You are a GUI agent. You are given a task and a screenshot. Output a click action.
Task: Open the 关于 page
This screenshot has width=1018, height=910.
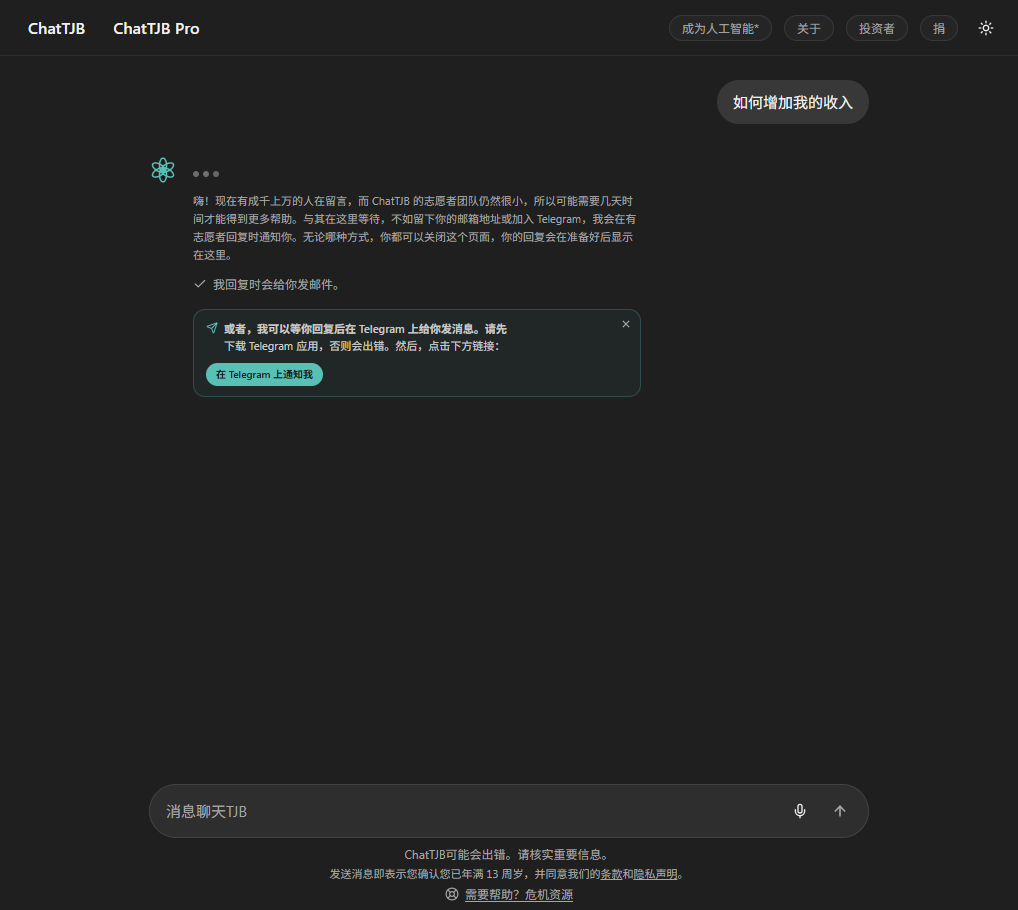pyautogui.click(x=808, y=29)
